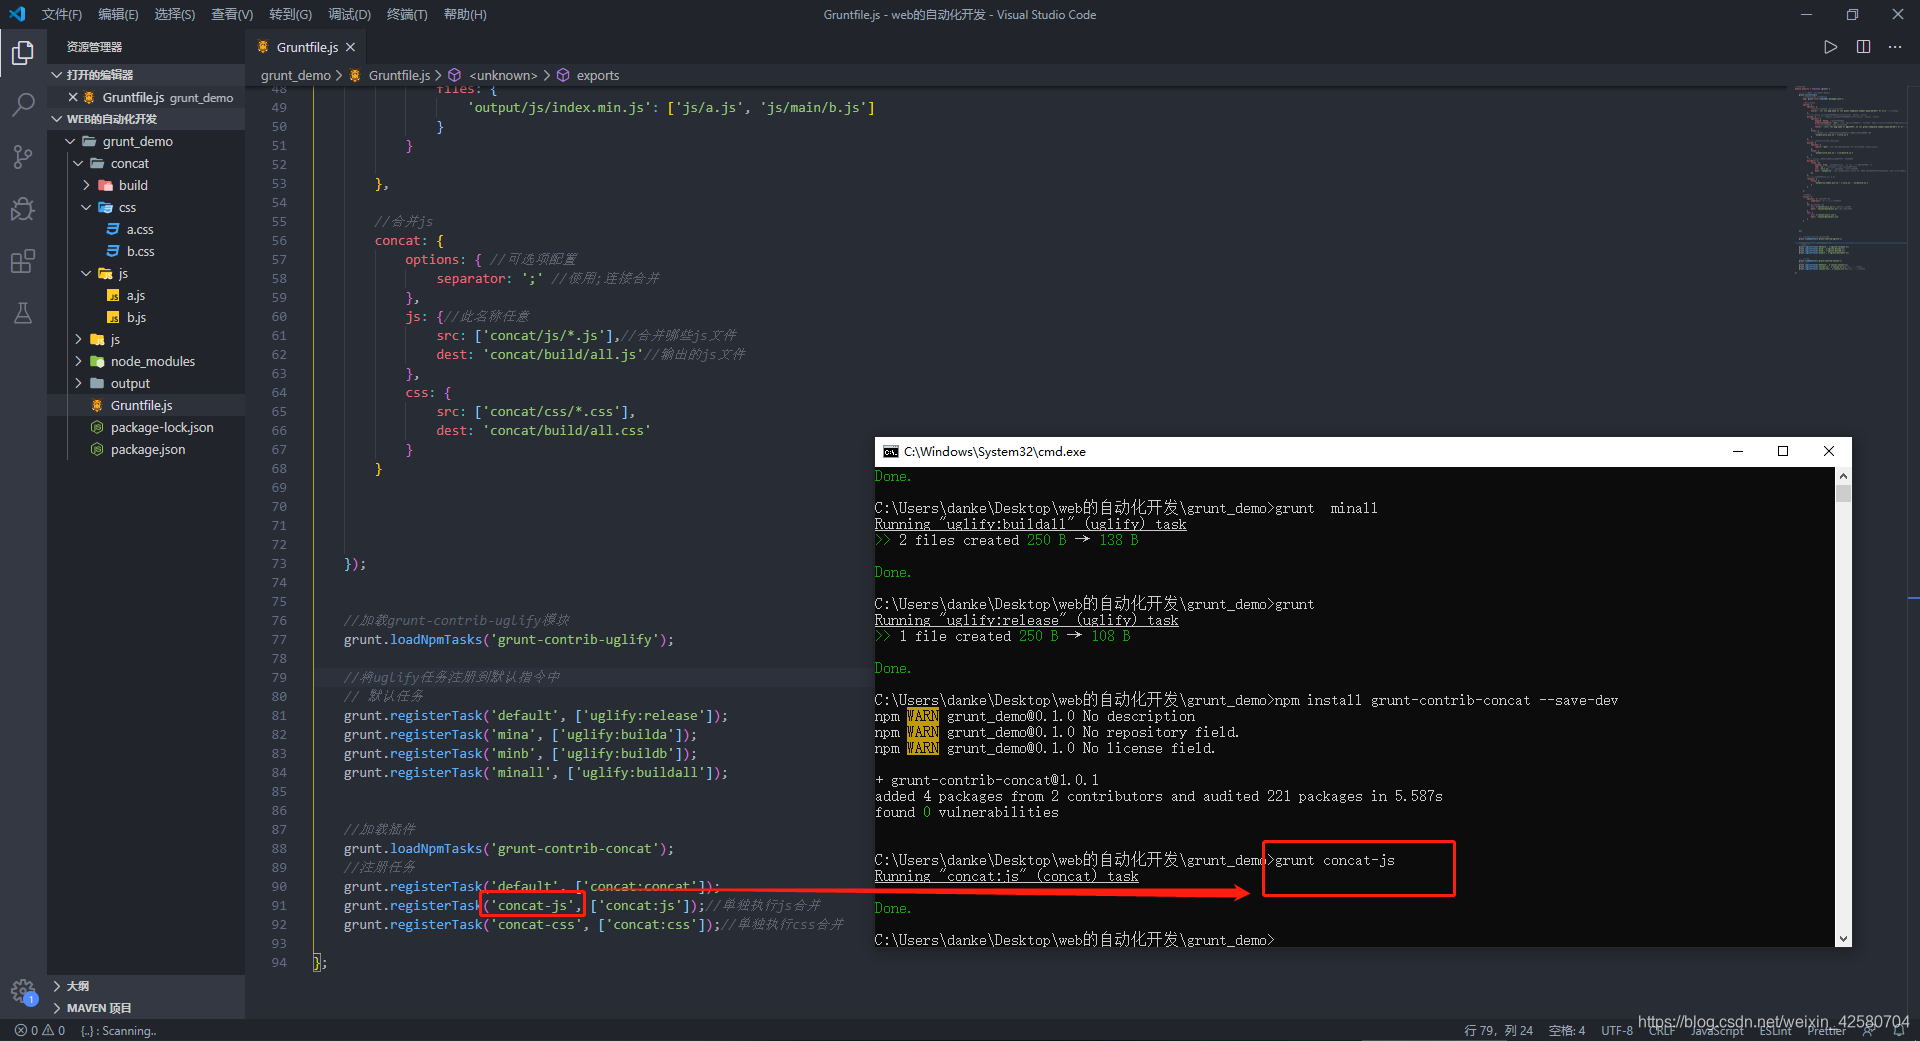1920x1041 pixels.
Task: Click the VS Code logo icon
Action: click(17, 14)
